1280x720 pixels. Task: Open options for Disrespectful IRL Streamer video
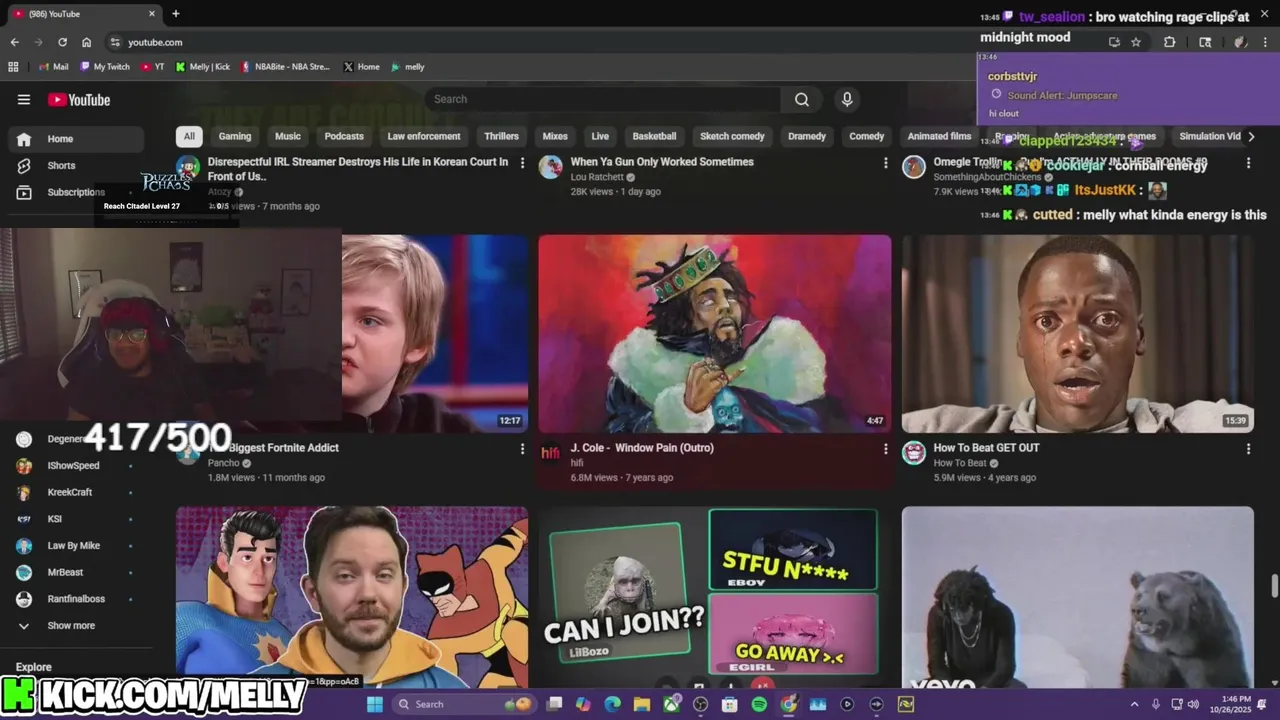tap(522, 163)
